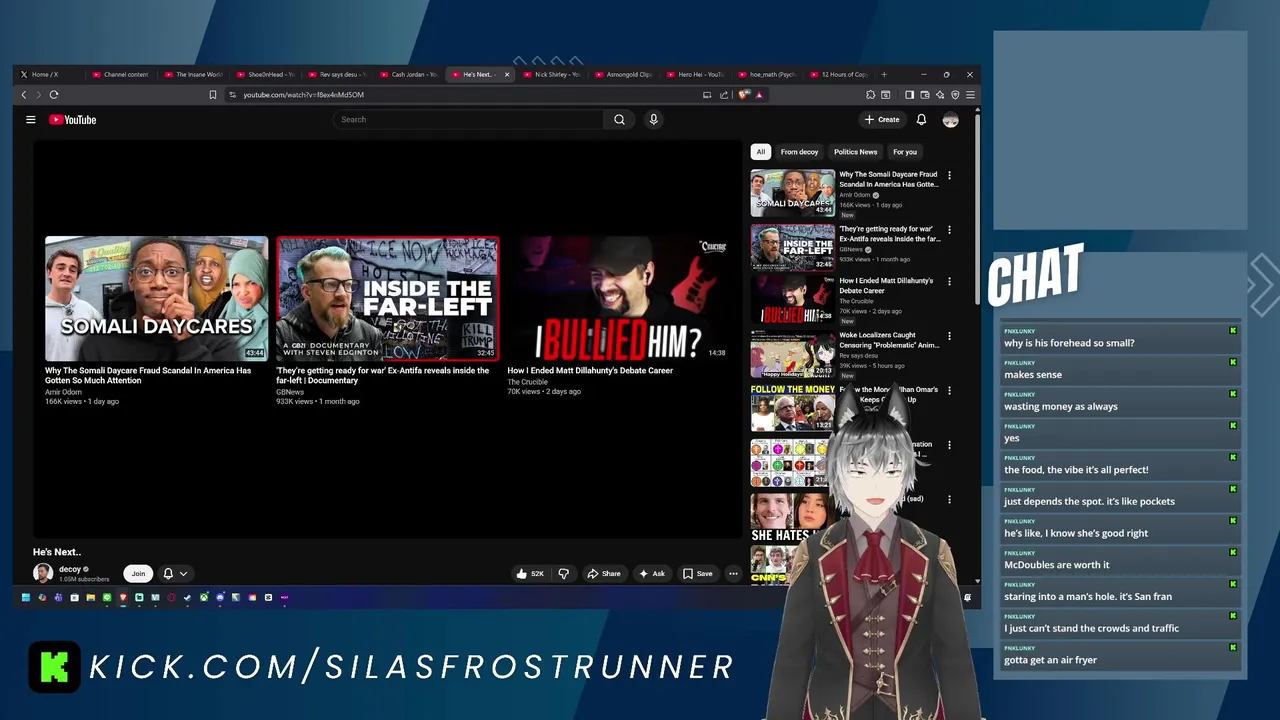Click the share page icon in address bar
Viewport: 1280px width, 720px height.
[x=723, y=95]
